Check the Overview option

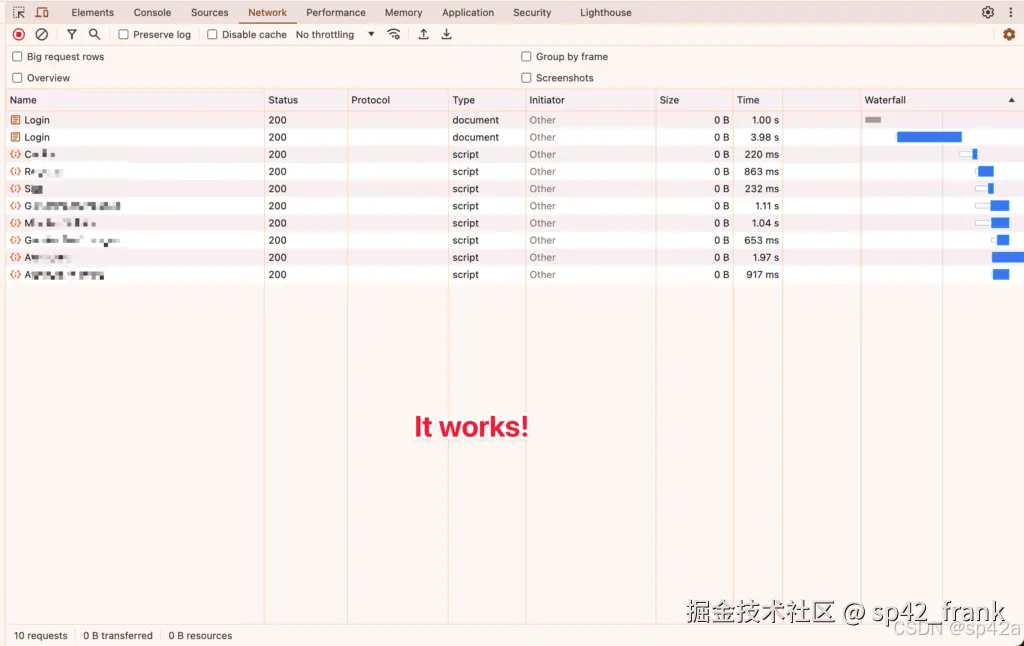17,78
